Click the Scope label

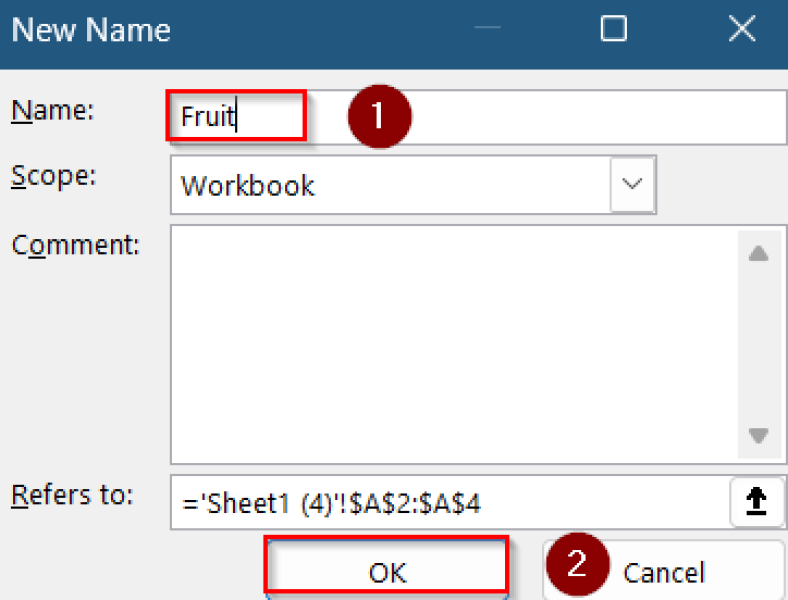tap(54, 176)
